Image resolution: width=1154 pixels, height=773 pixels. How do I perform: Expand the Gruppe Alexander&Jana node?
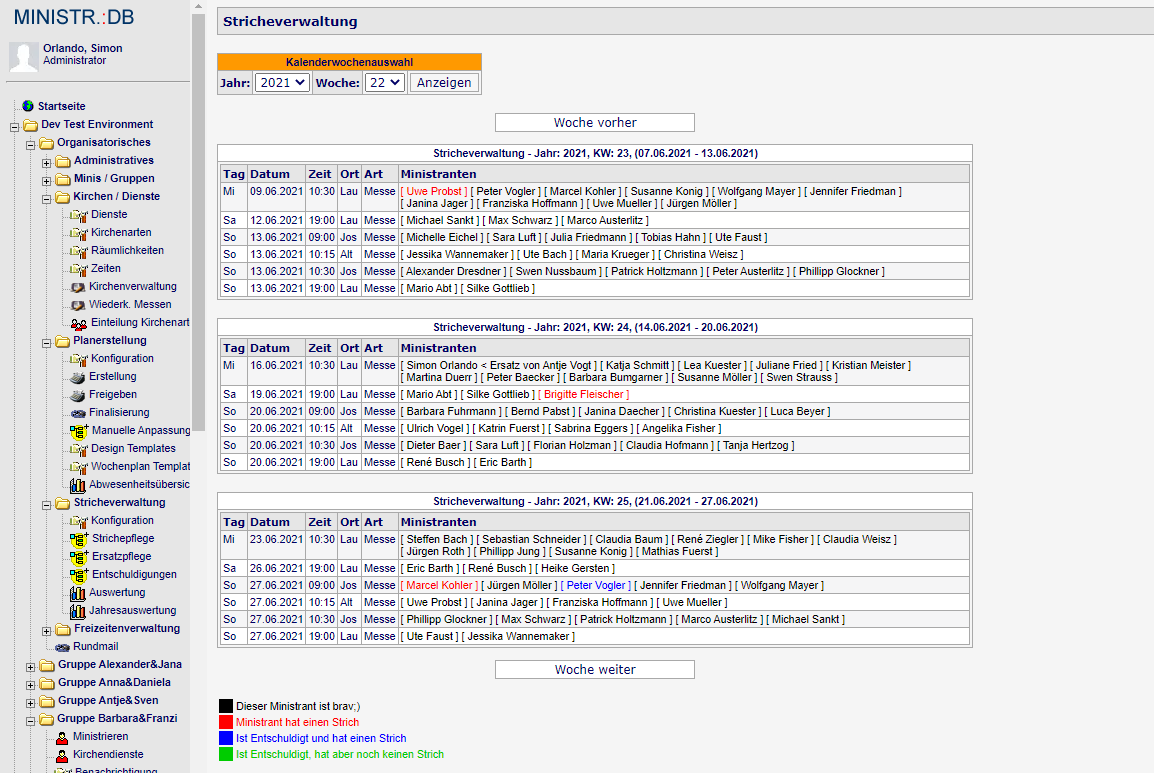[x=30, y=667]
